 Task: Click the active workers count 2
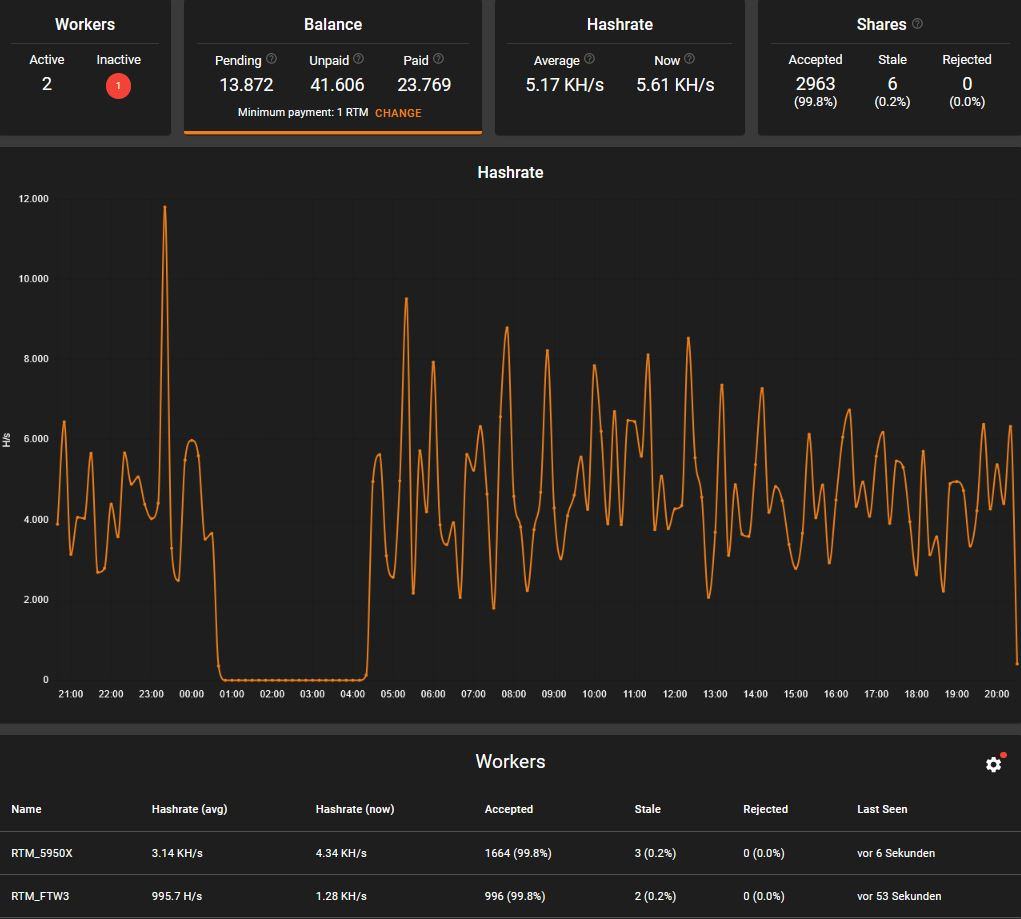point(47,84)
